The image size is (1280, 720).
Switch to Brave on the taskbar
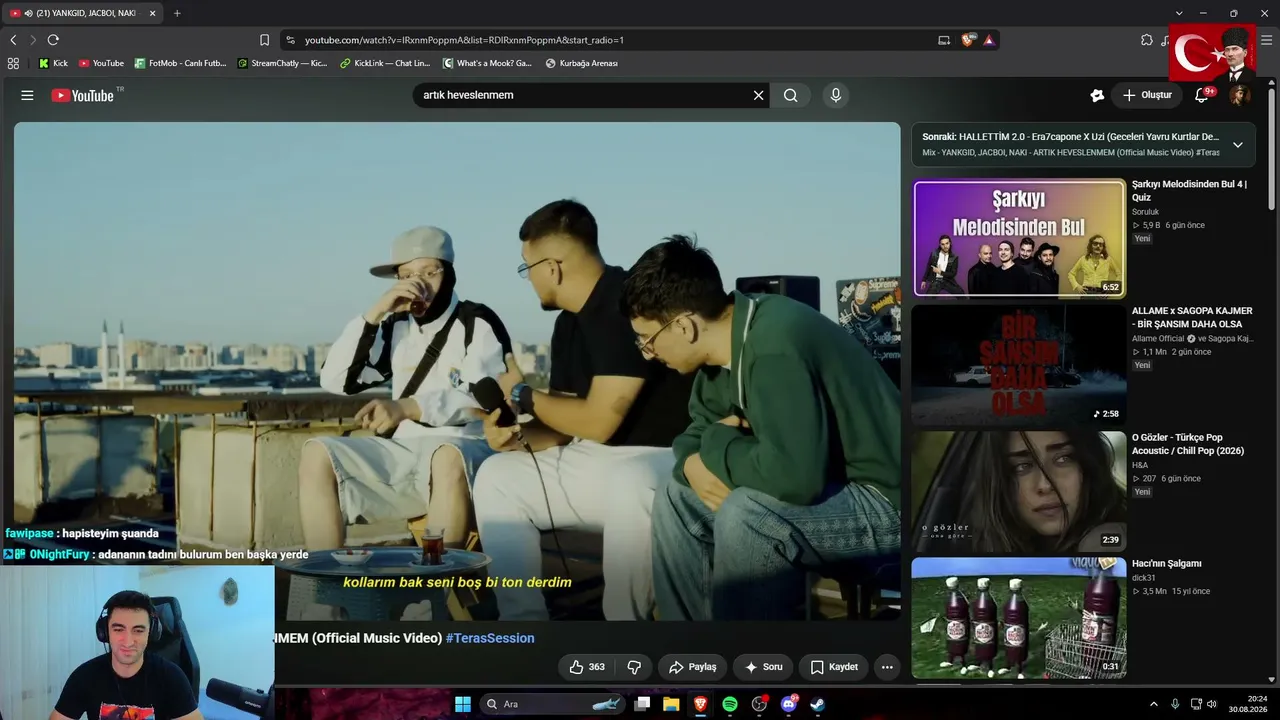[700, 704]
